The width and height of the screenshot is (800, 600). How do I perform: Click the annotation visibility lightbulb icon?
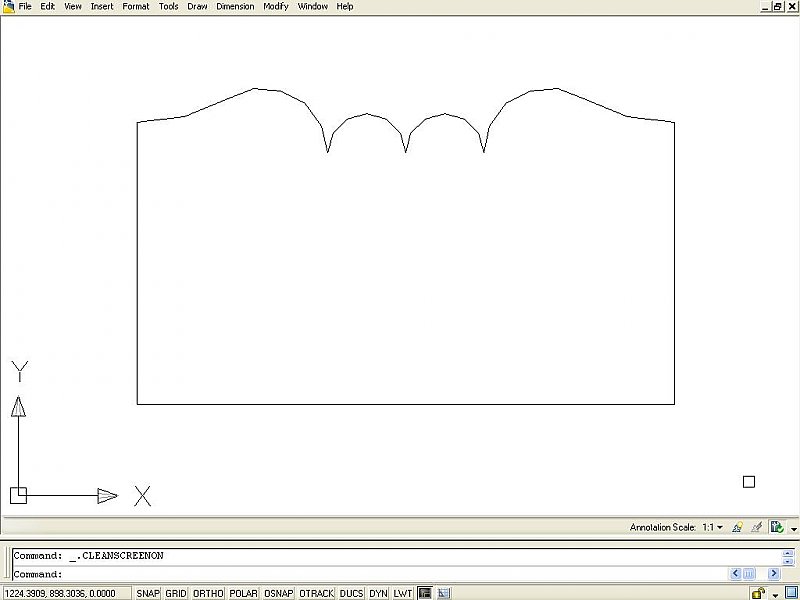coord(737,527)
